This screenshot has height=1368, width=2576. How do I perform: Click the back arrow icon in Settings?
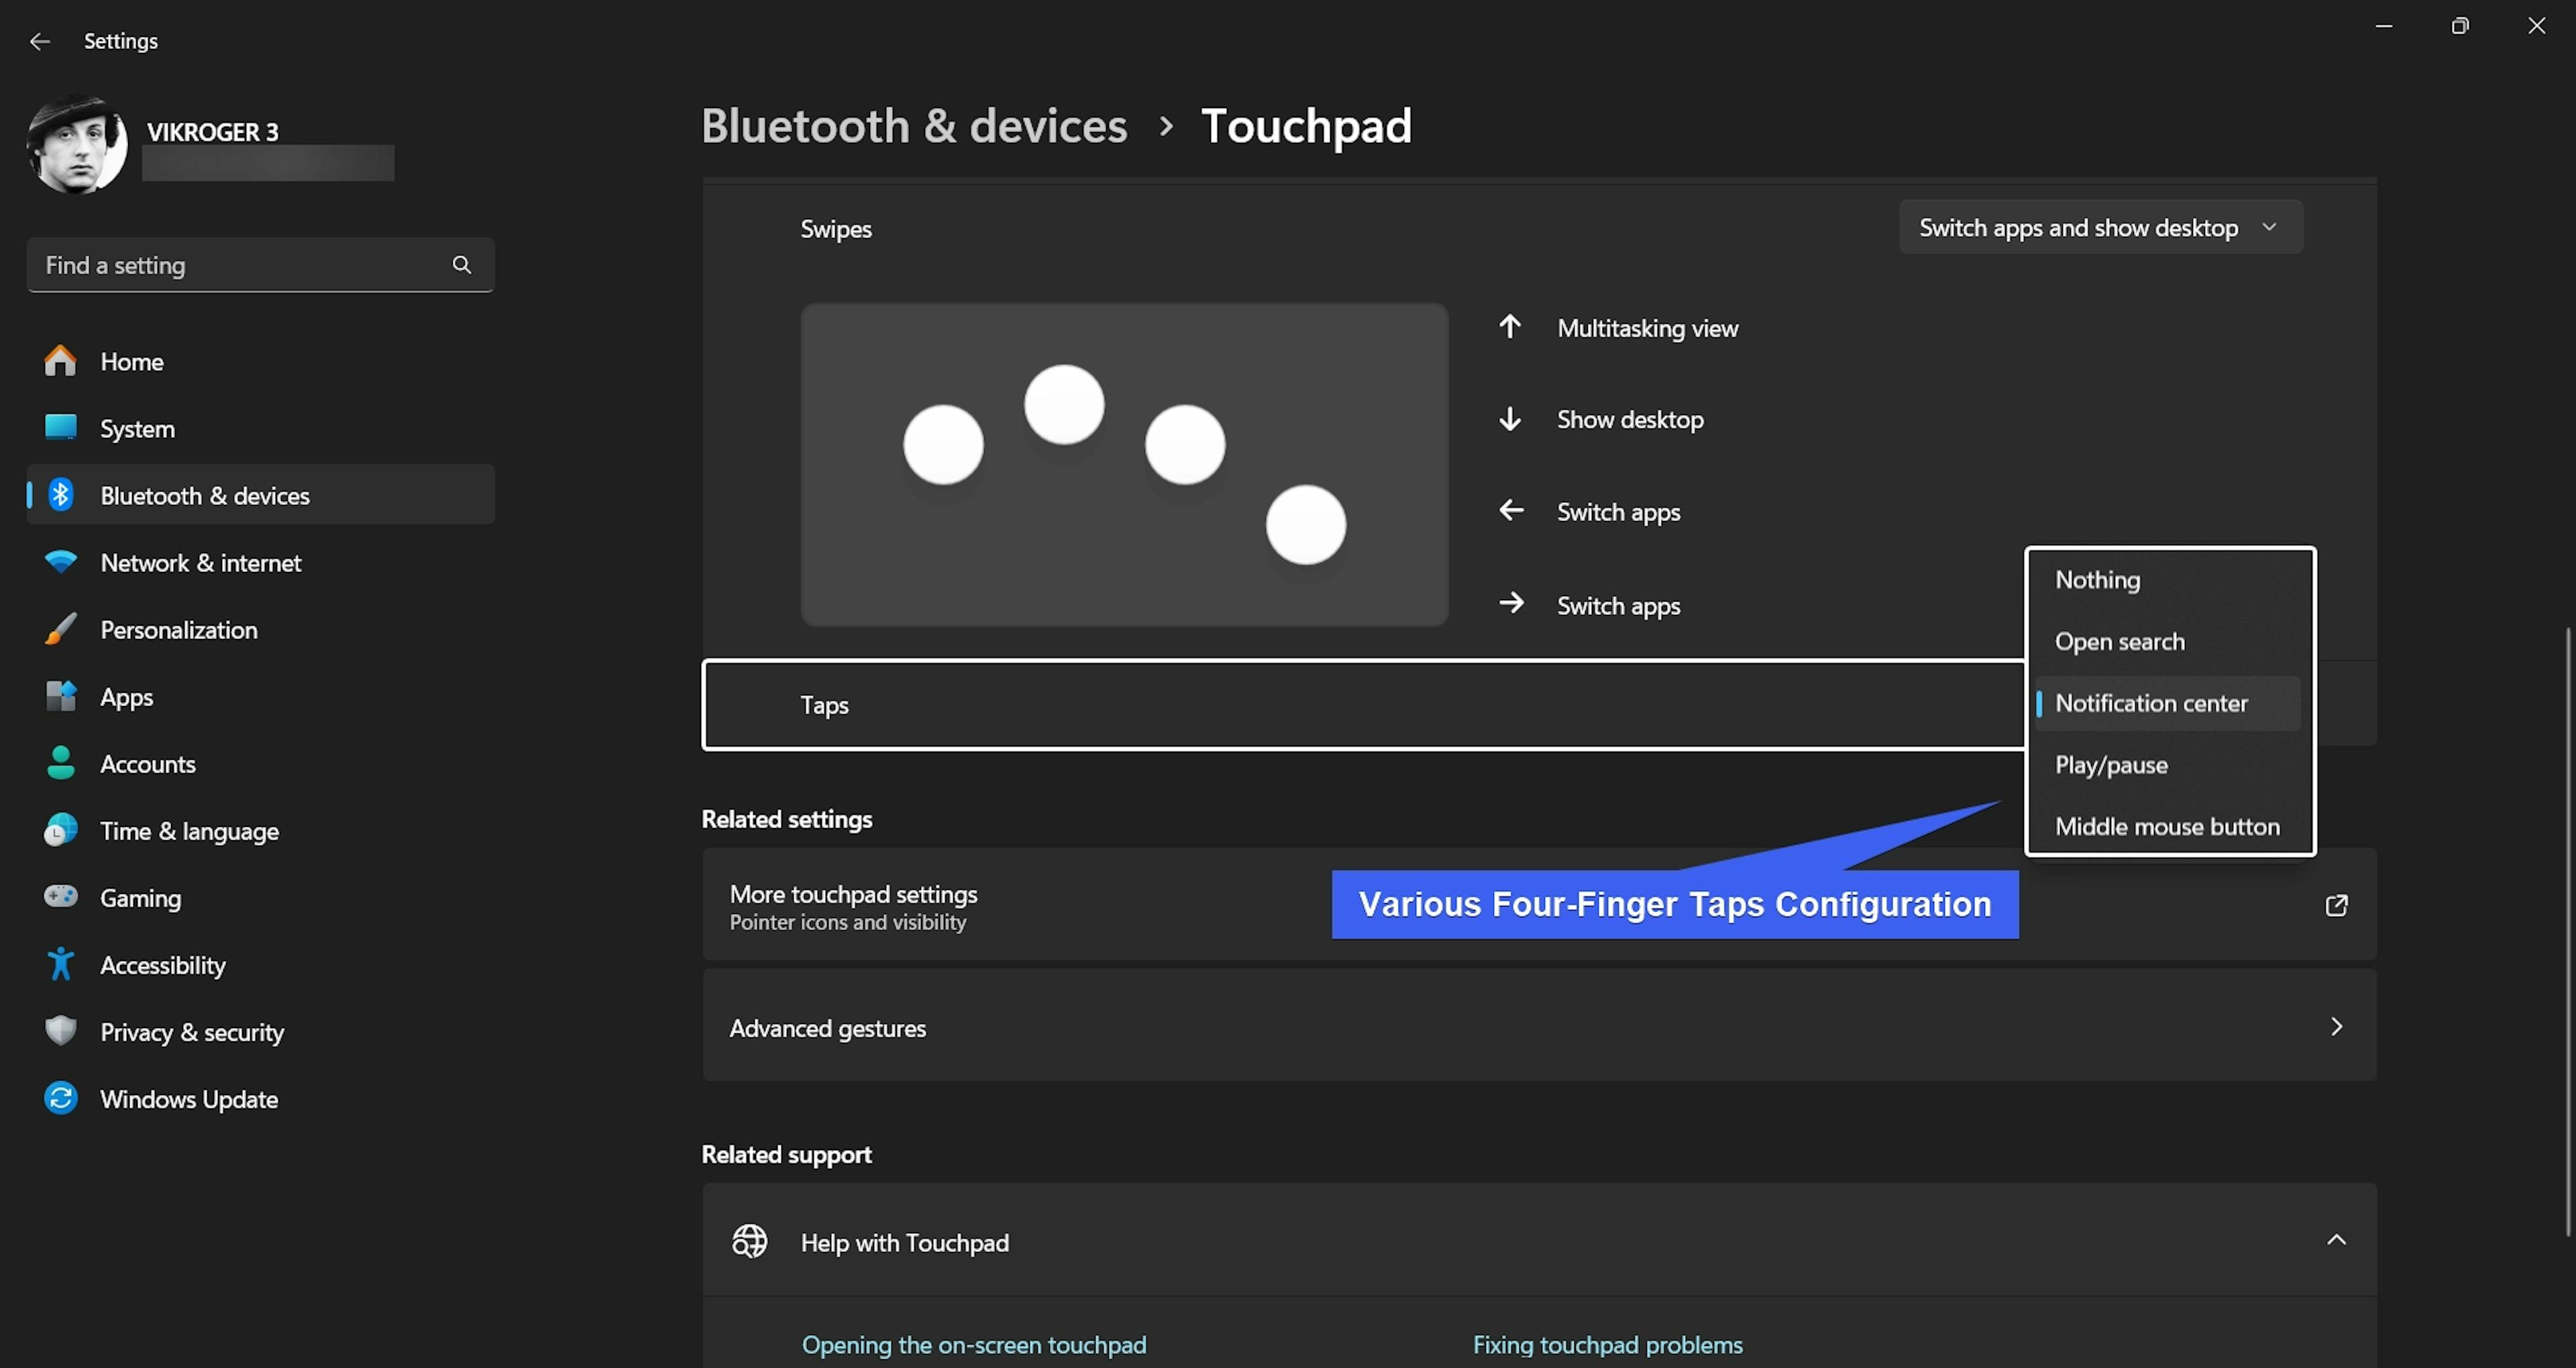coord(40,41)
